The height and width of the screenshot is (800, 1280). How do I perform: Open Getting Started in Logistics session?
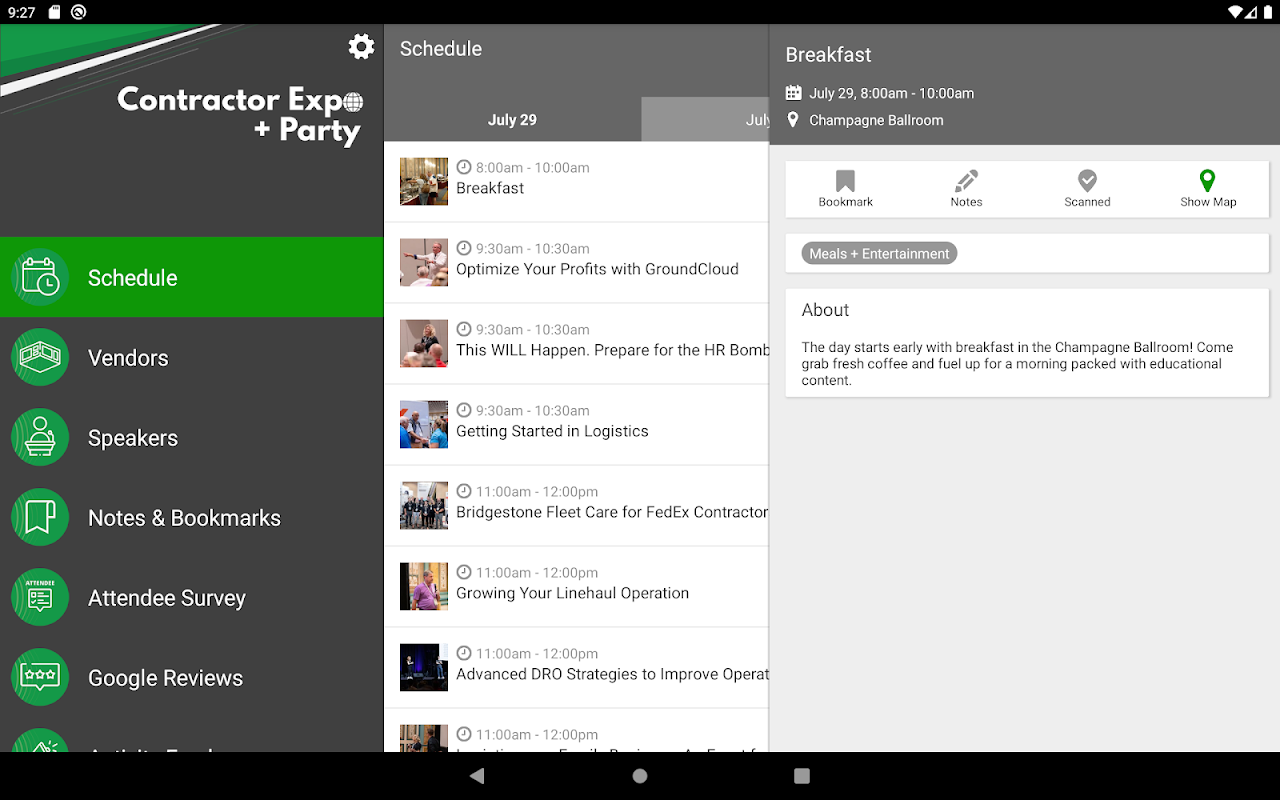tap(576, 424)
